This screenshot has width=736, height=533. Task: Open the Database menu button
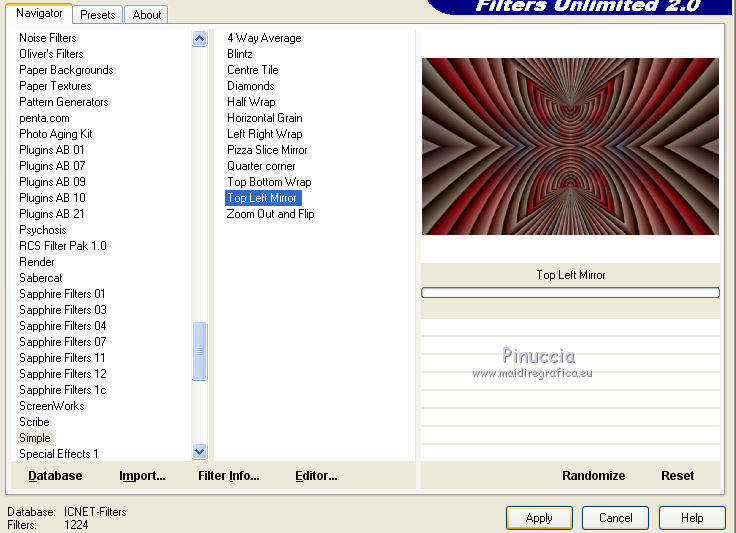[x=55, y=476]
